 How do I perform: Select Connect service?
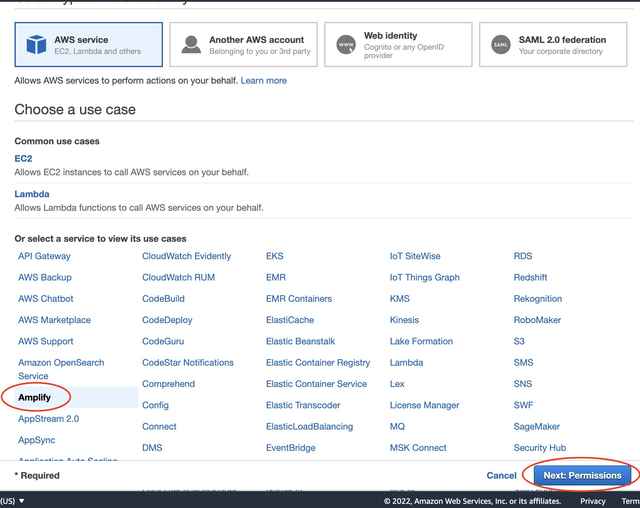click(159, 426)
